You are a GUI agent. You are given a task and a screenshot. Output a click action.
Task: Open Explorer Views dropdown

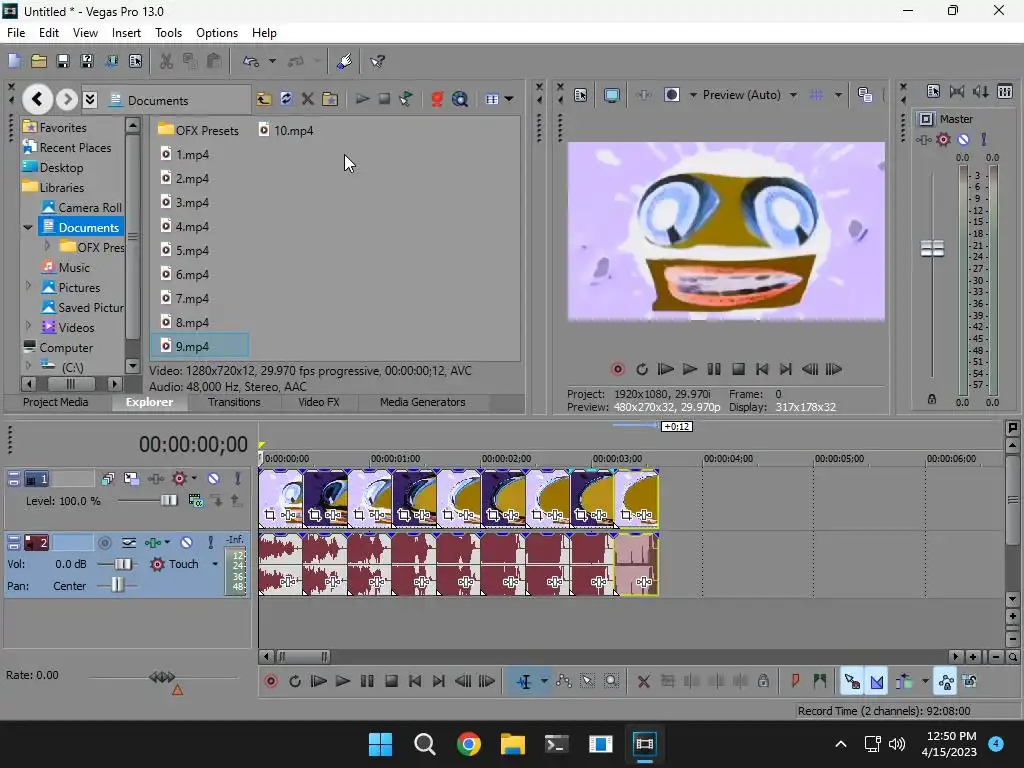(x=509, y=99)
